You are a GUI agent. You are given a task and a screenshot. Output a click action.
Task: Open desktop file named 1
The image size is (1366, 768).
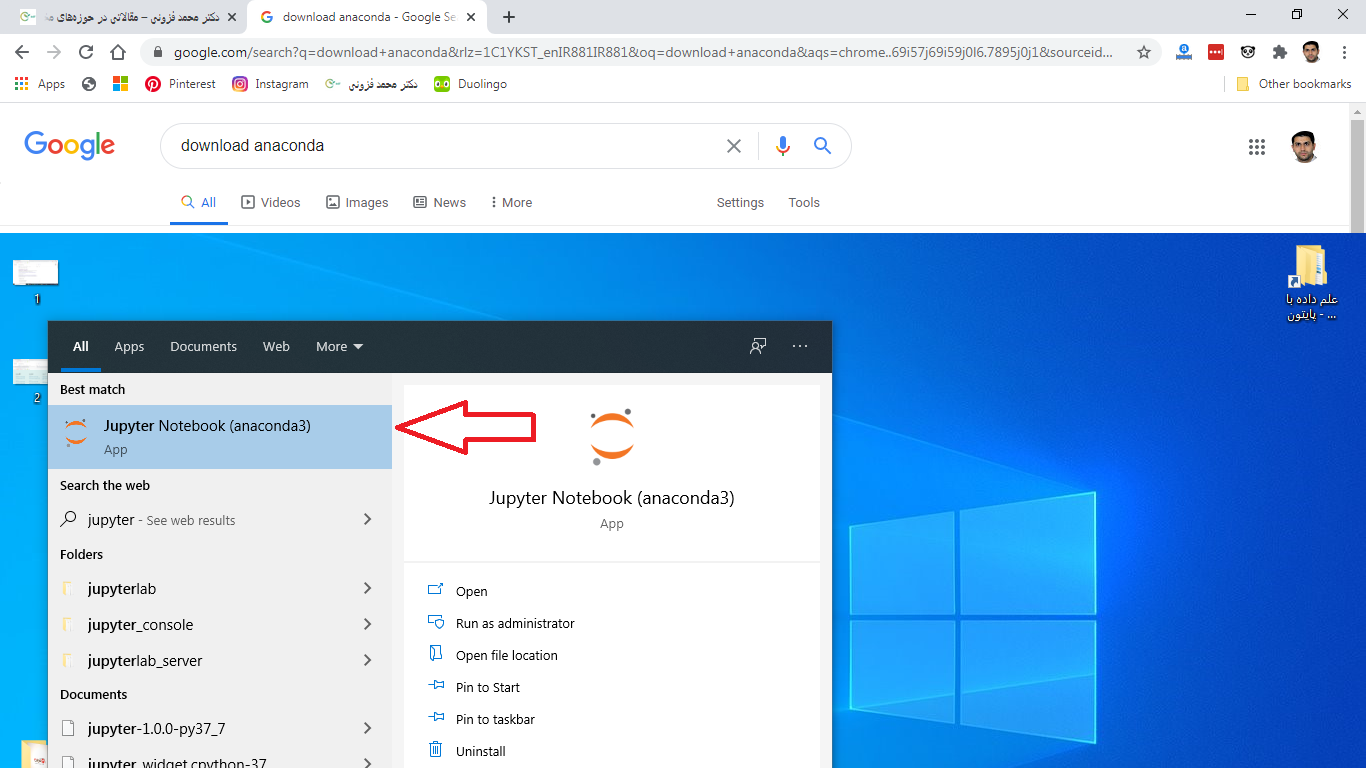tap(36, 281)
